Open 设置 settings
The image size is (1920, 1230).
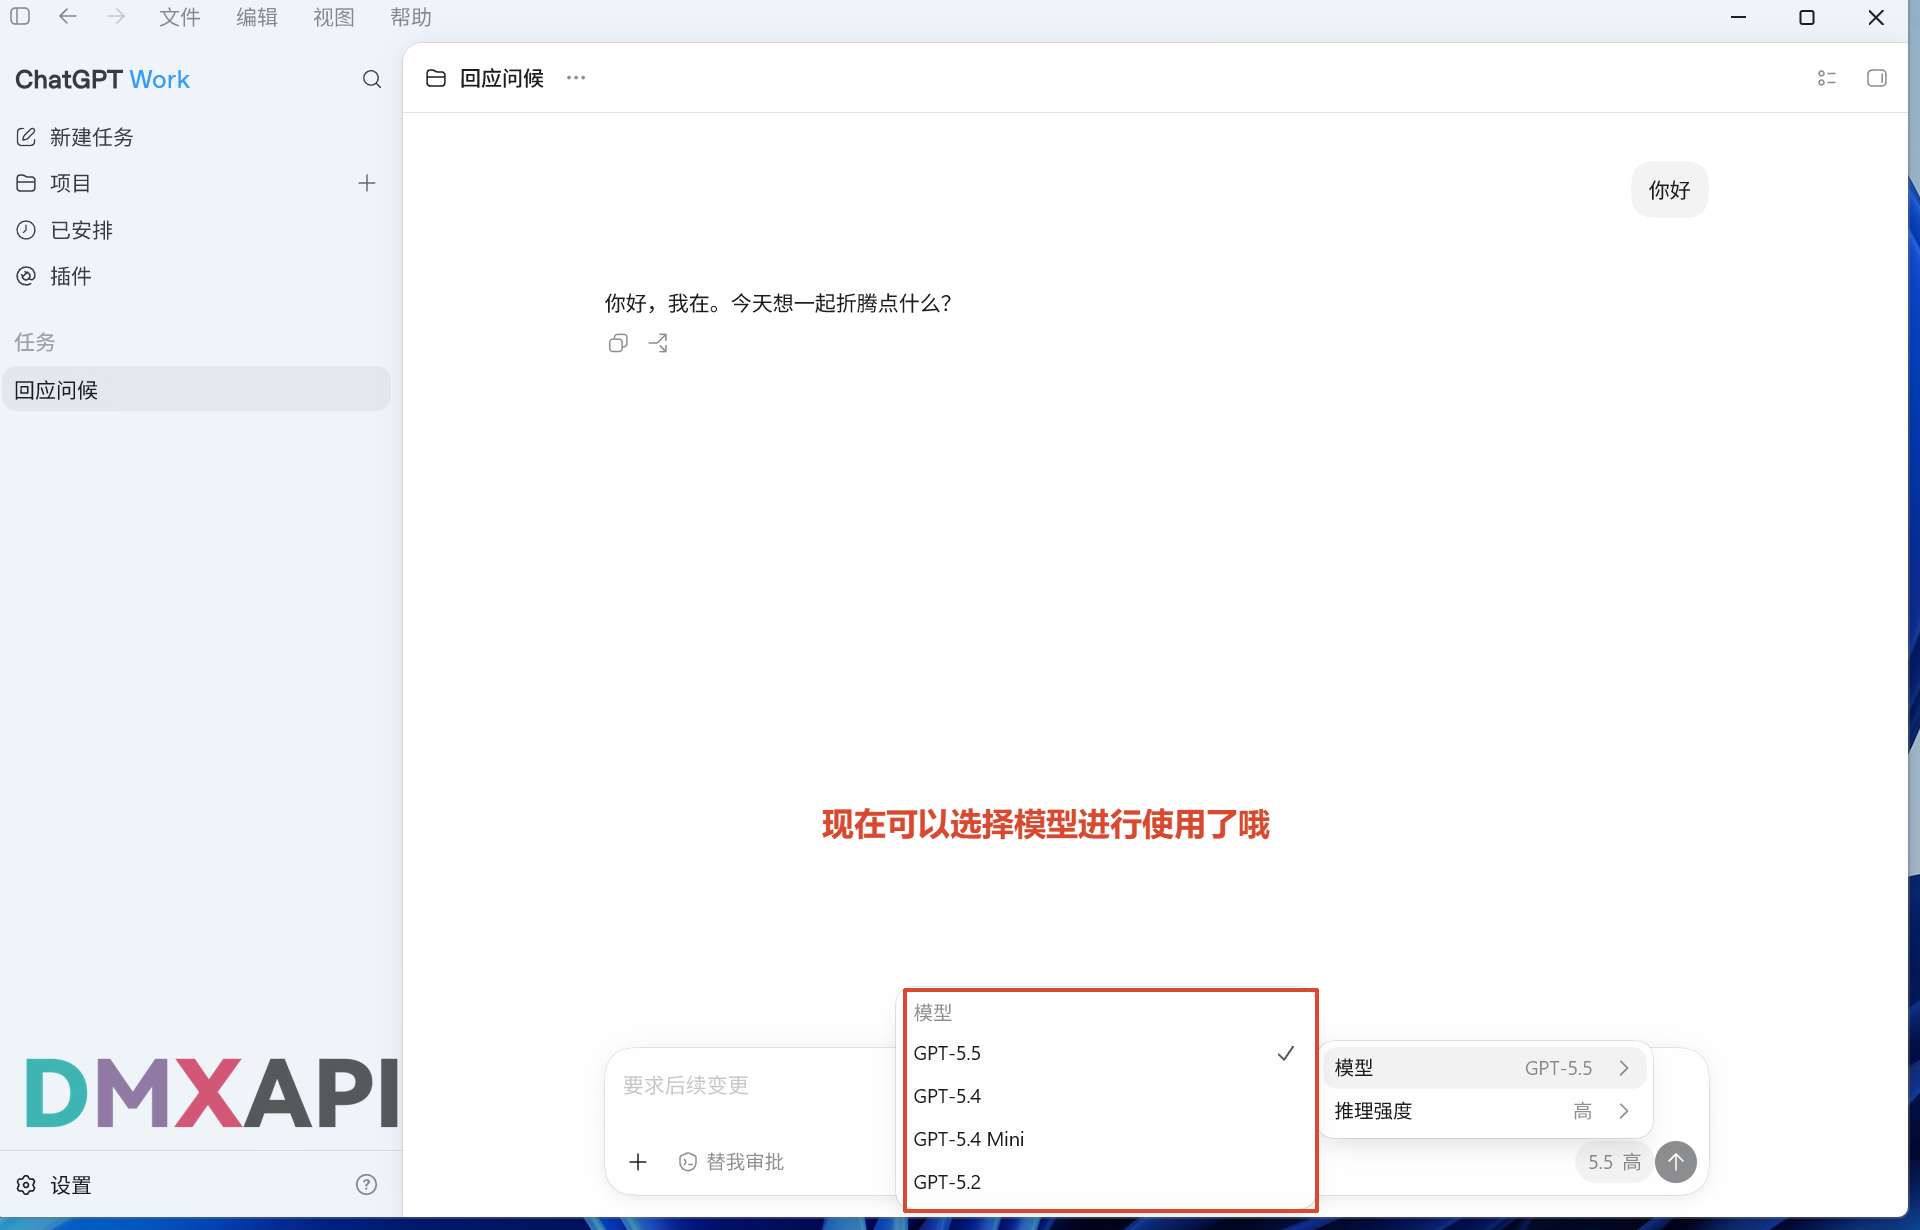(x=55, y=1185)
